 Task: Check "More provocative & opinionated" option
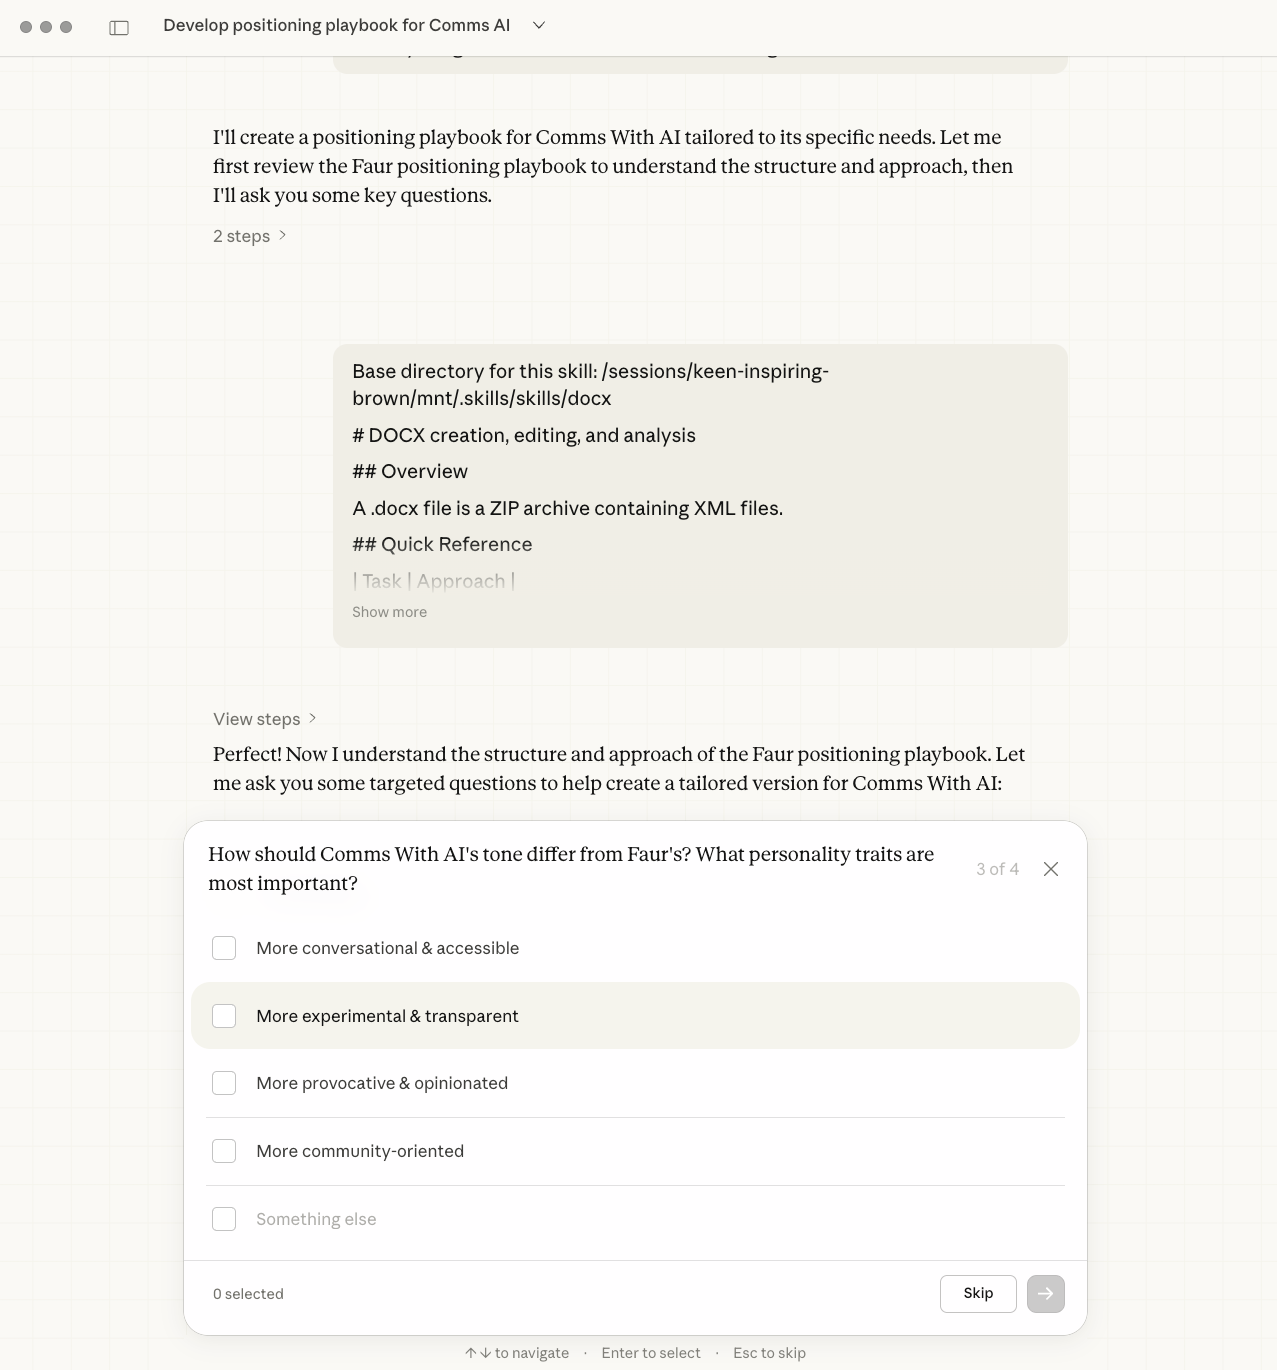pos(224,1083)
